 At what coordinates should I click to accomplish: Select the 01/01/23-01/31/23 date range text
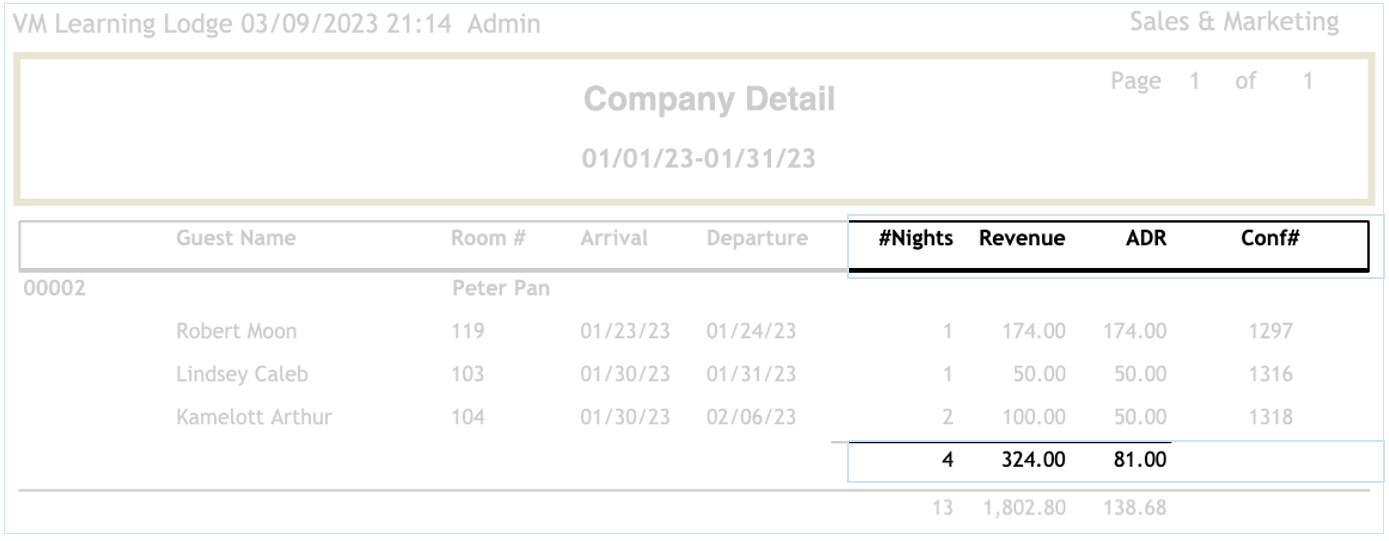pyautogui.click(x=698, y=158)
